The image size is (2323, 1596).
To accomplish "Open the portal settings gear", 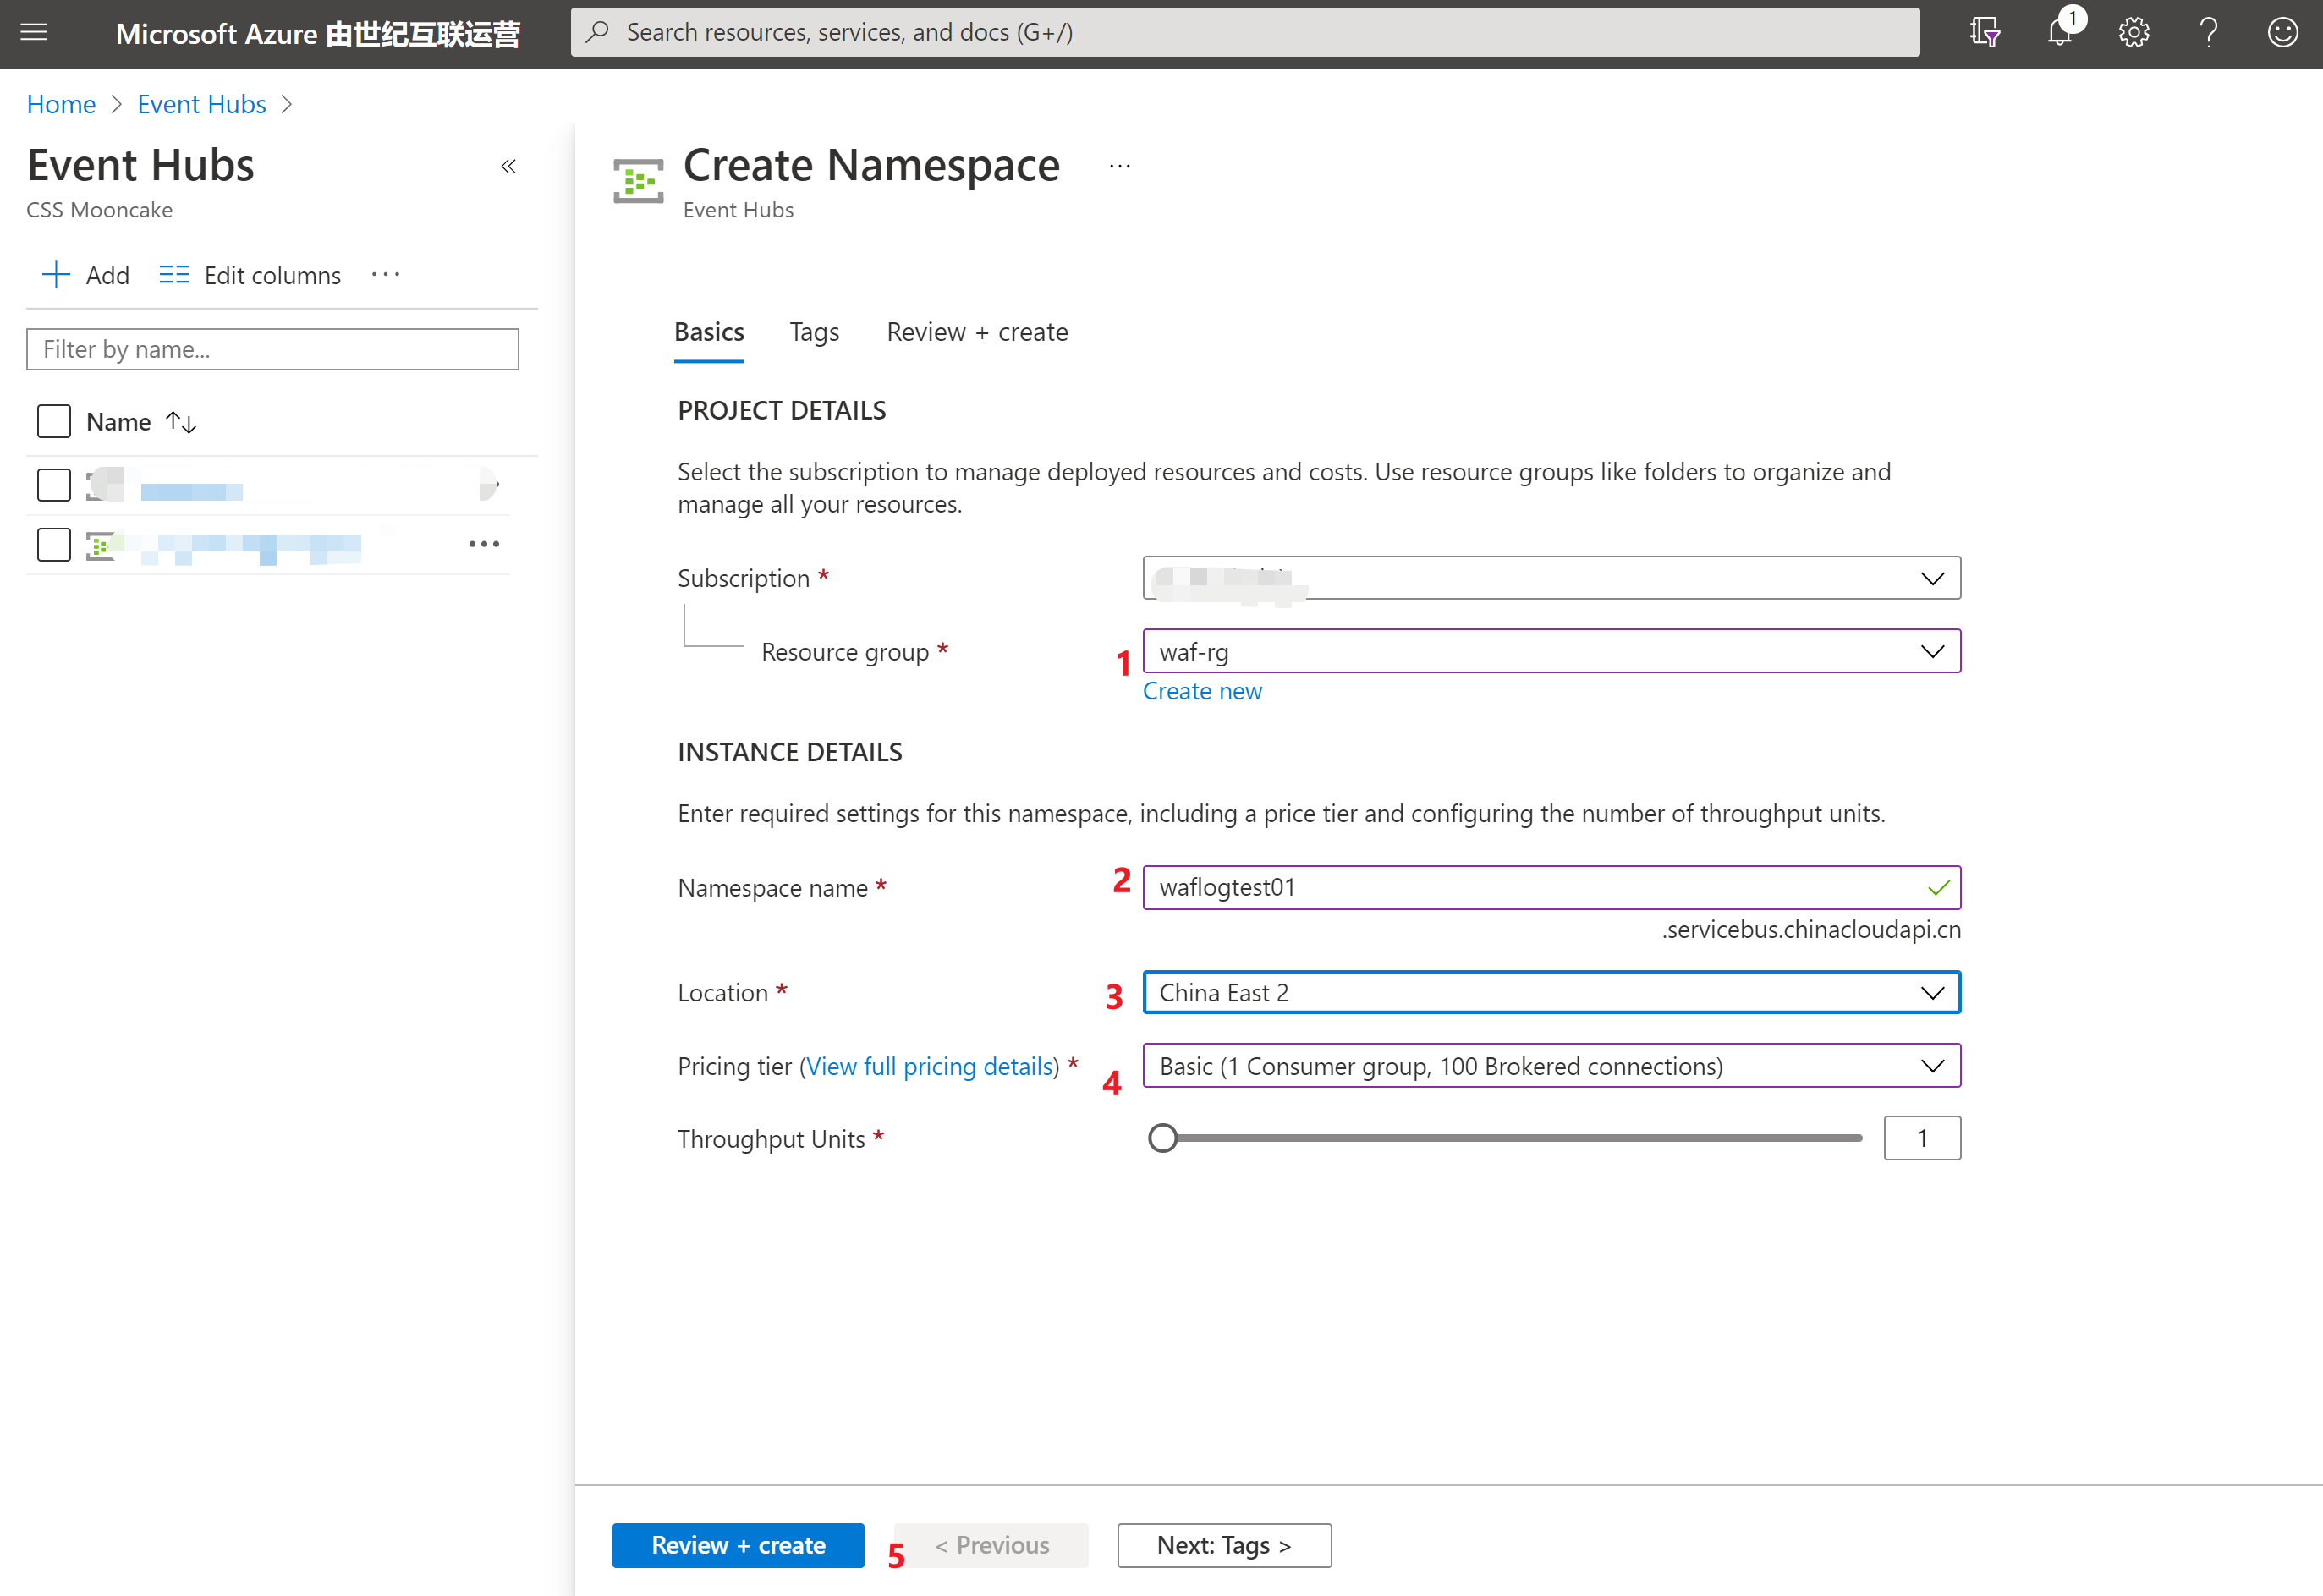I will (x=2134, y=32).
